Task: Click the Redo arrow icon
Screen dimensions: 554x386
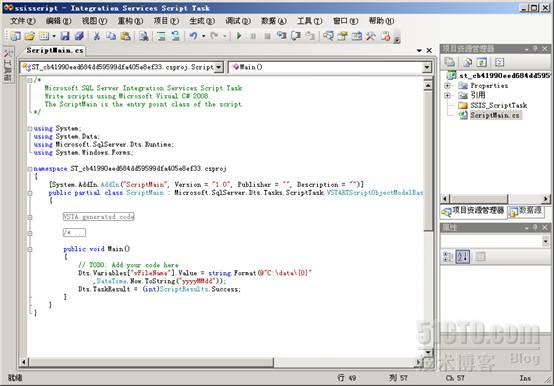Action: coord(214,36)
